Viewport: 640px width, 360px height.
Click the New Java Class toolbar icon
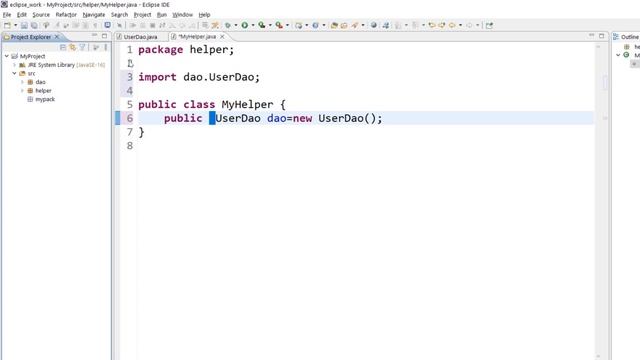[x=316, y=25]
